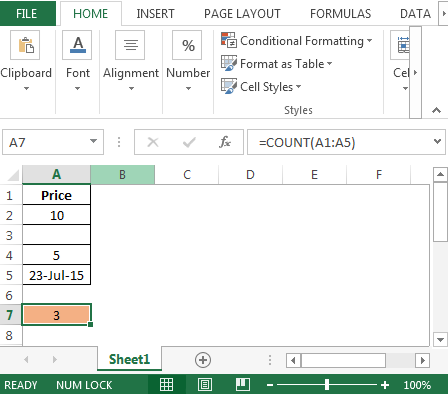Screen dimensions: 448x394
Task: Open the FILE tab
Action: [27, 14]
